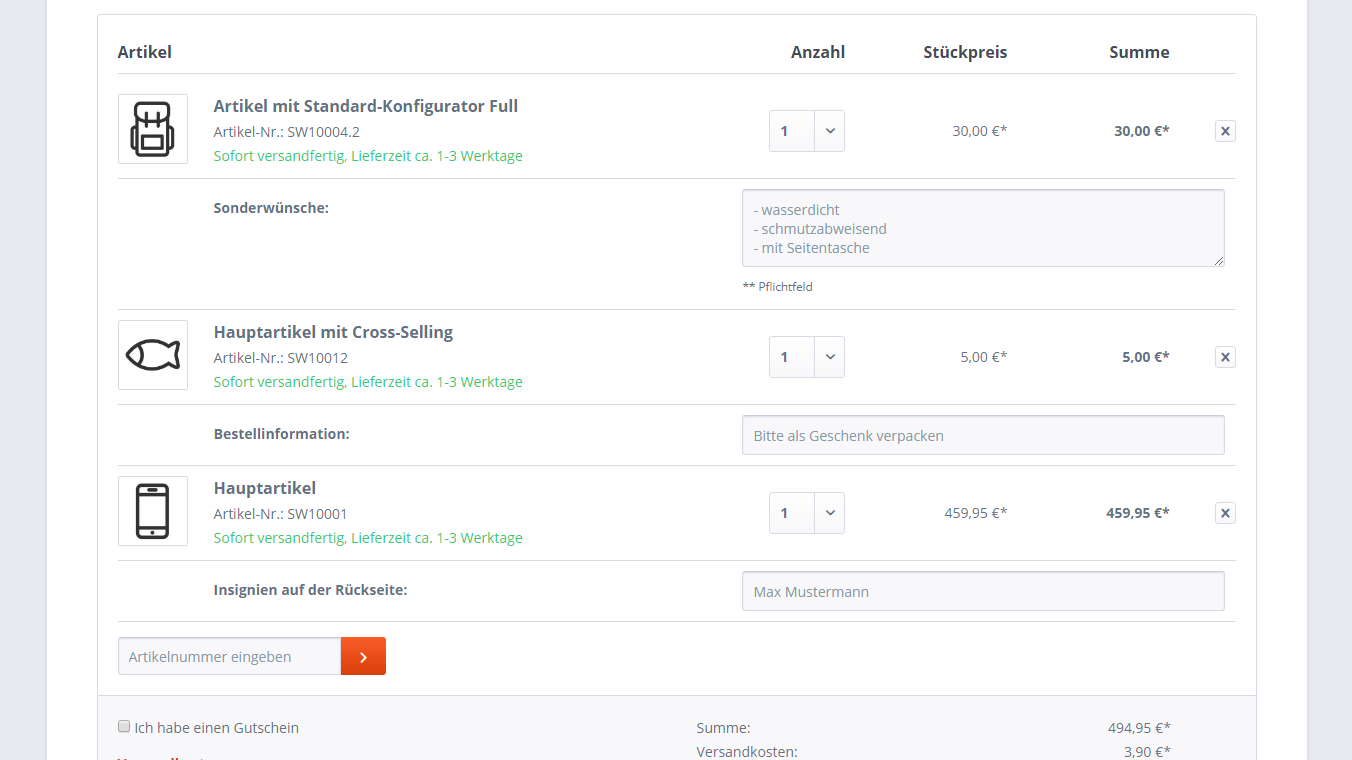Click the 'Sonderwünsche:' label

click(271, 208)
